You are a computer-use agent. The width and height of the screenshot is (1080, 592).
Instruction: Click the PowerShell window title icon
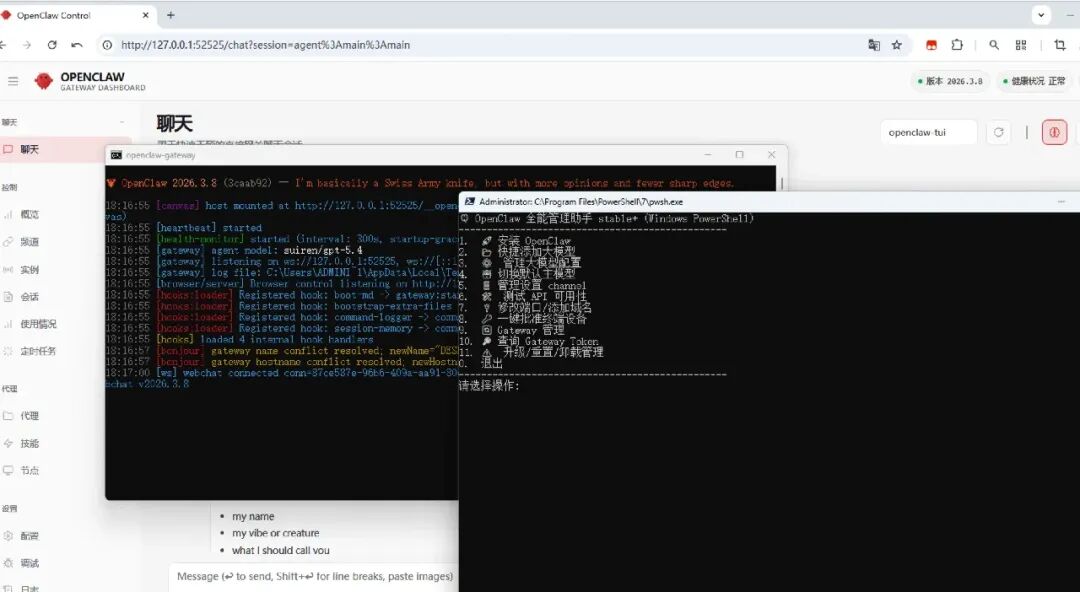tap(470, 202)
